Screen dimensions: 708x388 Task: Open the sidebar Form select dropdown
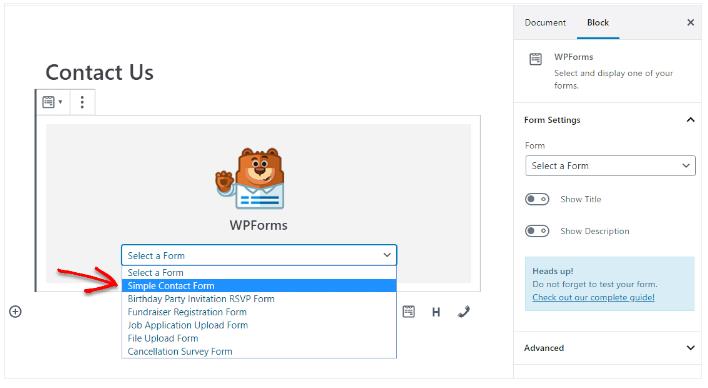[610, 166]
